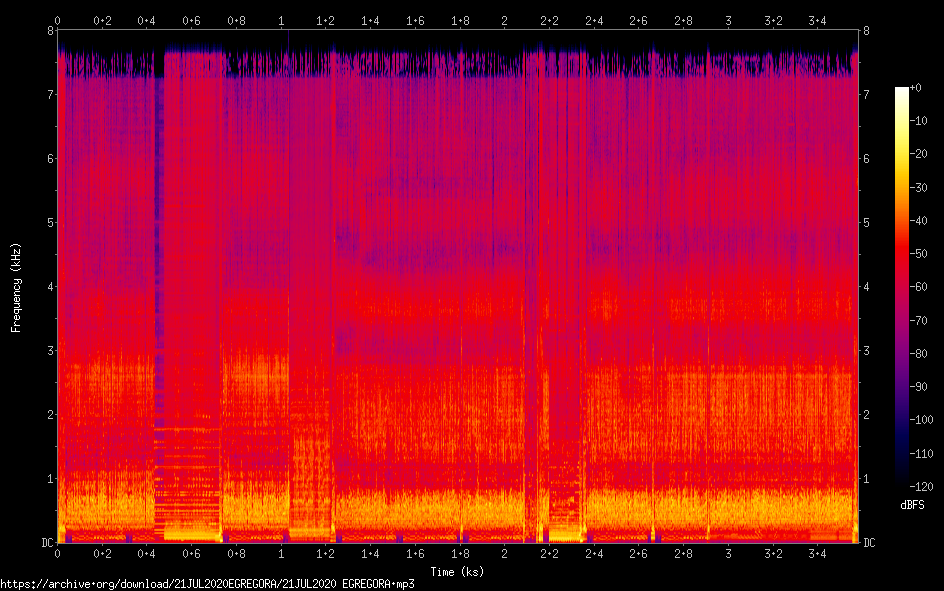Click the '3·4' tick on top time axis

tap(818, 21)
